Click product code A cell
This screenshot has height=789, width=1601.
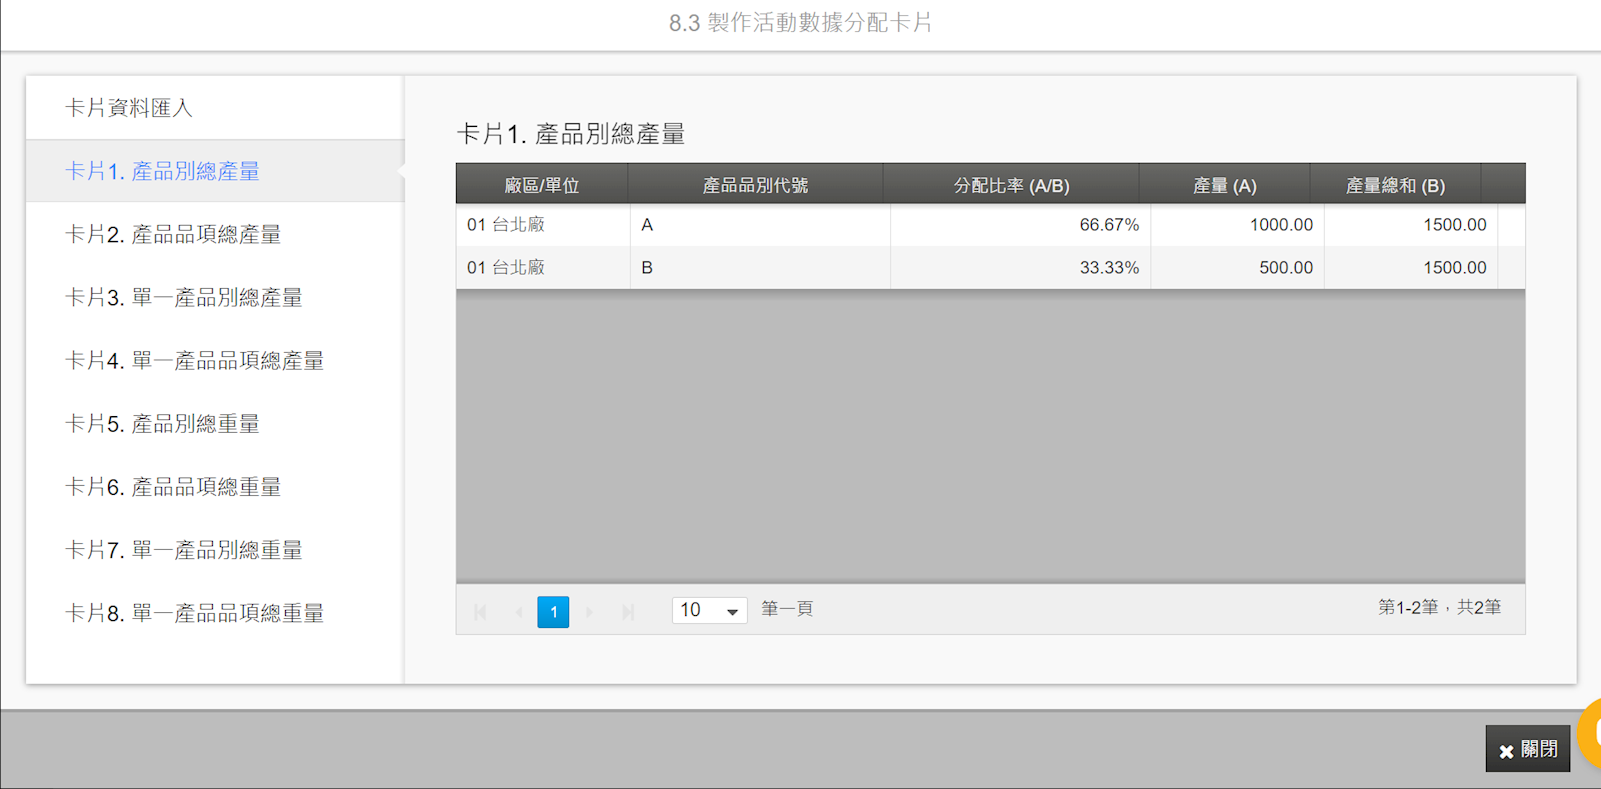760,225
